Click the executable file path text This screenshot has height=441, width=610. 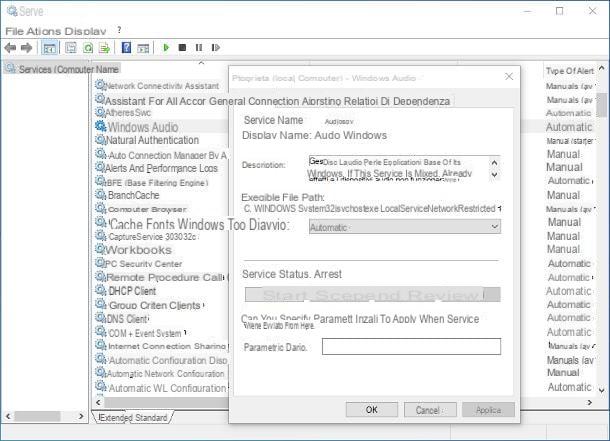(370, 209)
